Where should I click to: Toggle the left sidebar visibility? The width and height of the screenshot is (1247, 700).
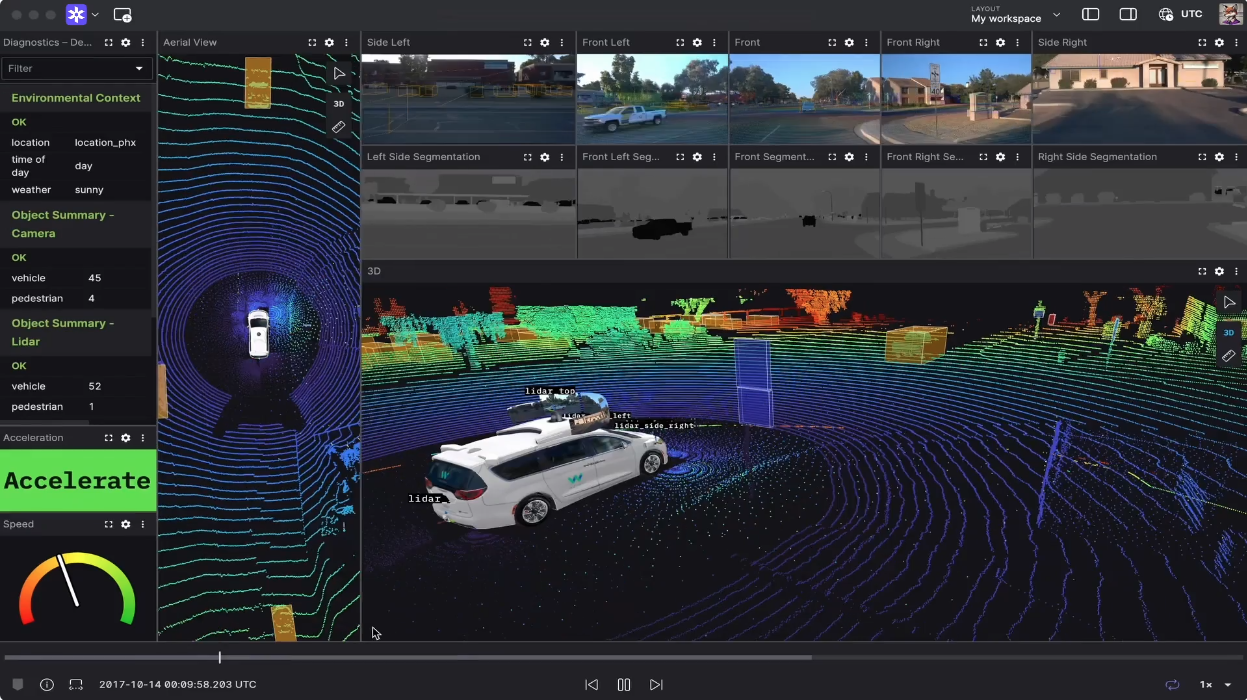[x=1091, y=15]
